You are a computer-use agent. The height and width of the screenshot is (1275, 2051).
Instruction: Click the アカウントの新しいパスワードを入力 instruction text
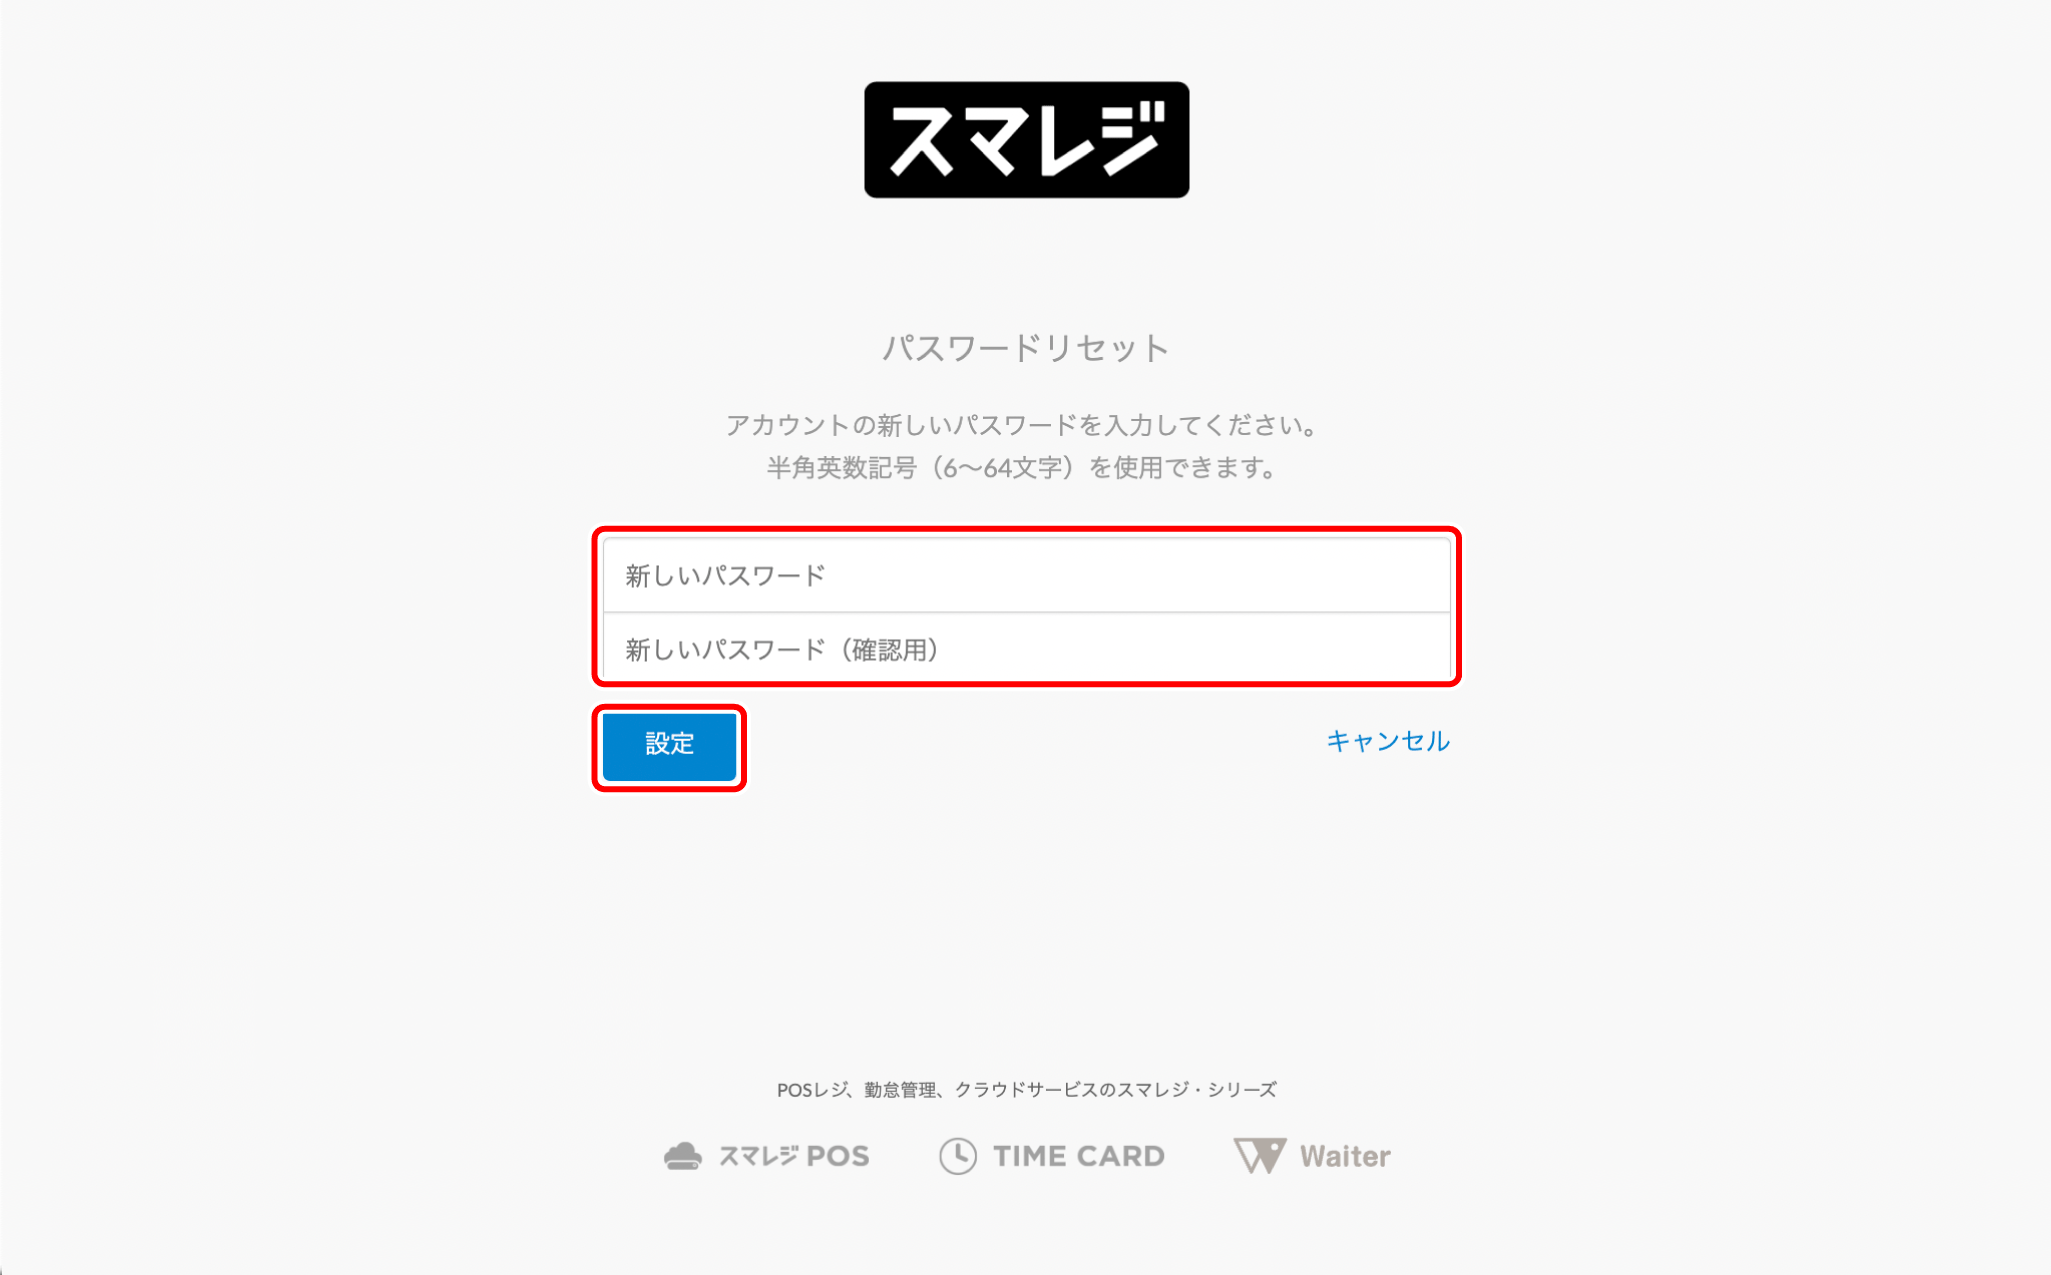coord(1020,425)
